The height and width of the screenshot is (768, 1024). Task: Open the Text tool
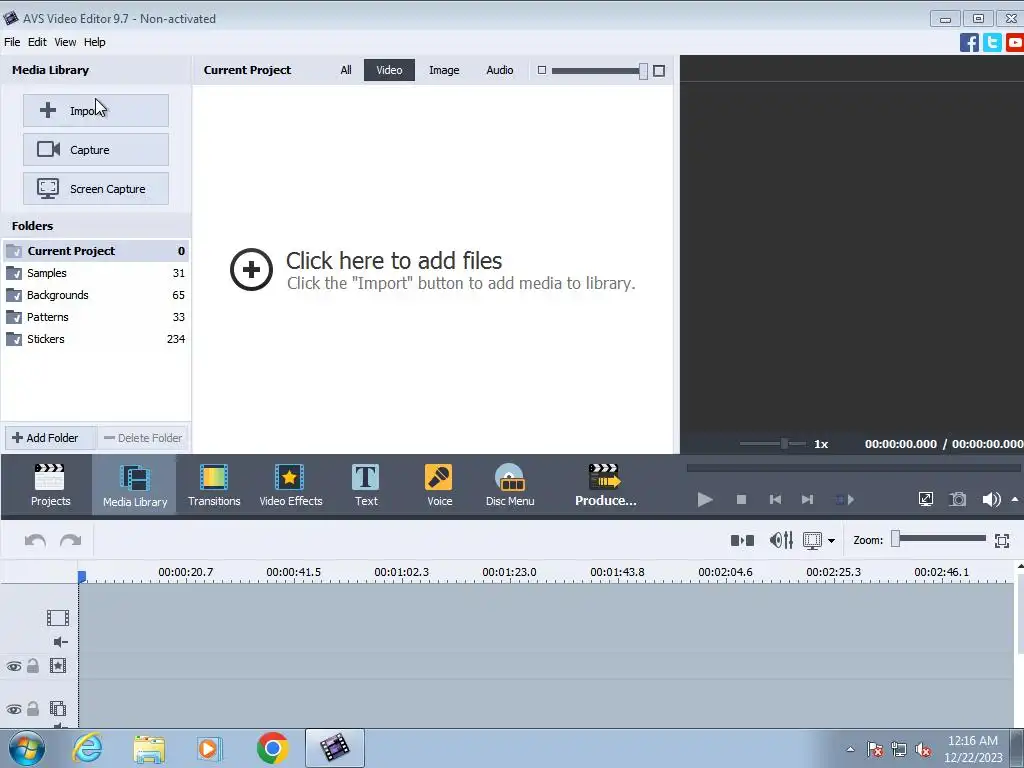click(366, 485)
